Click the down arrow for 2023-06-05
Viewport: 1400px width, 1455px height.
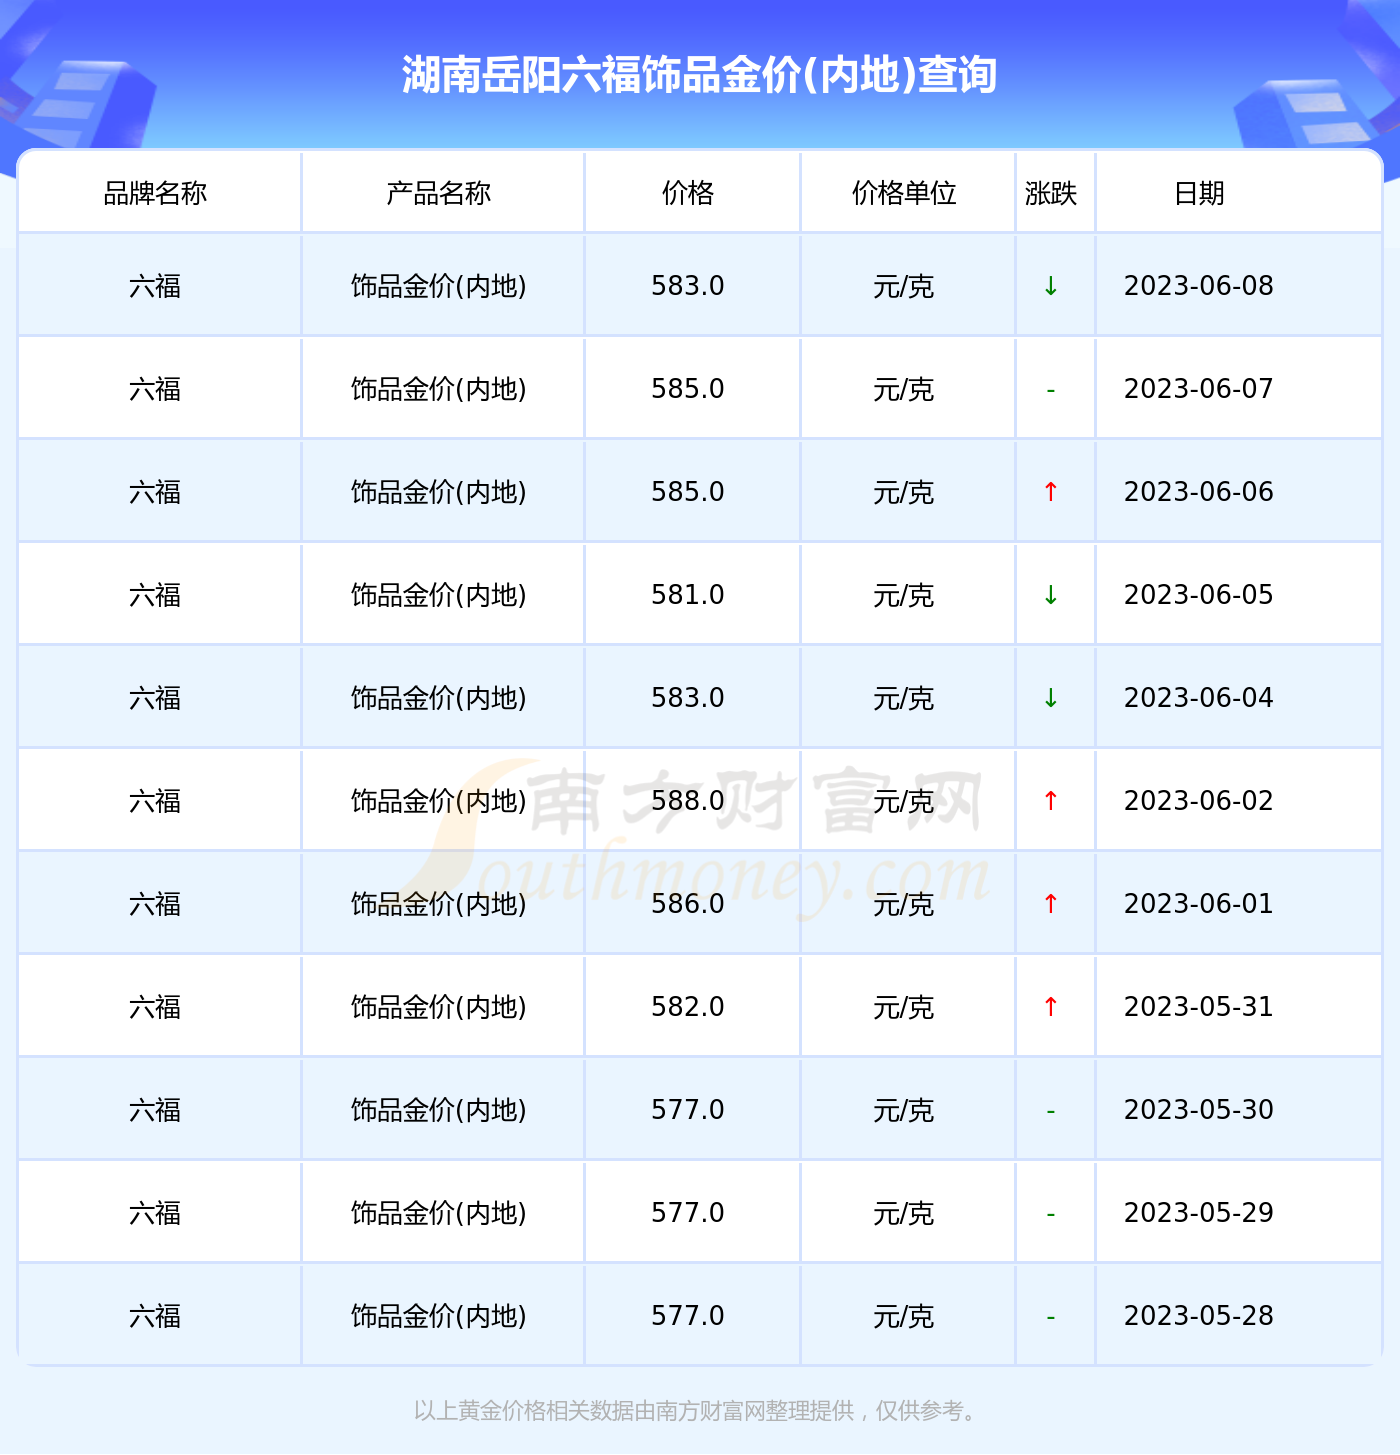click(x=1051, y=595)
